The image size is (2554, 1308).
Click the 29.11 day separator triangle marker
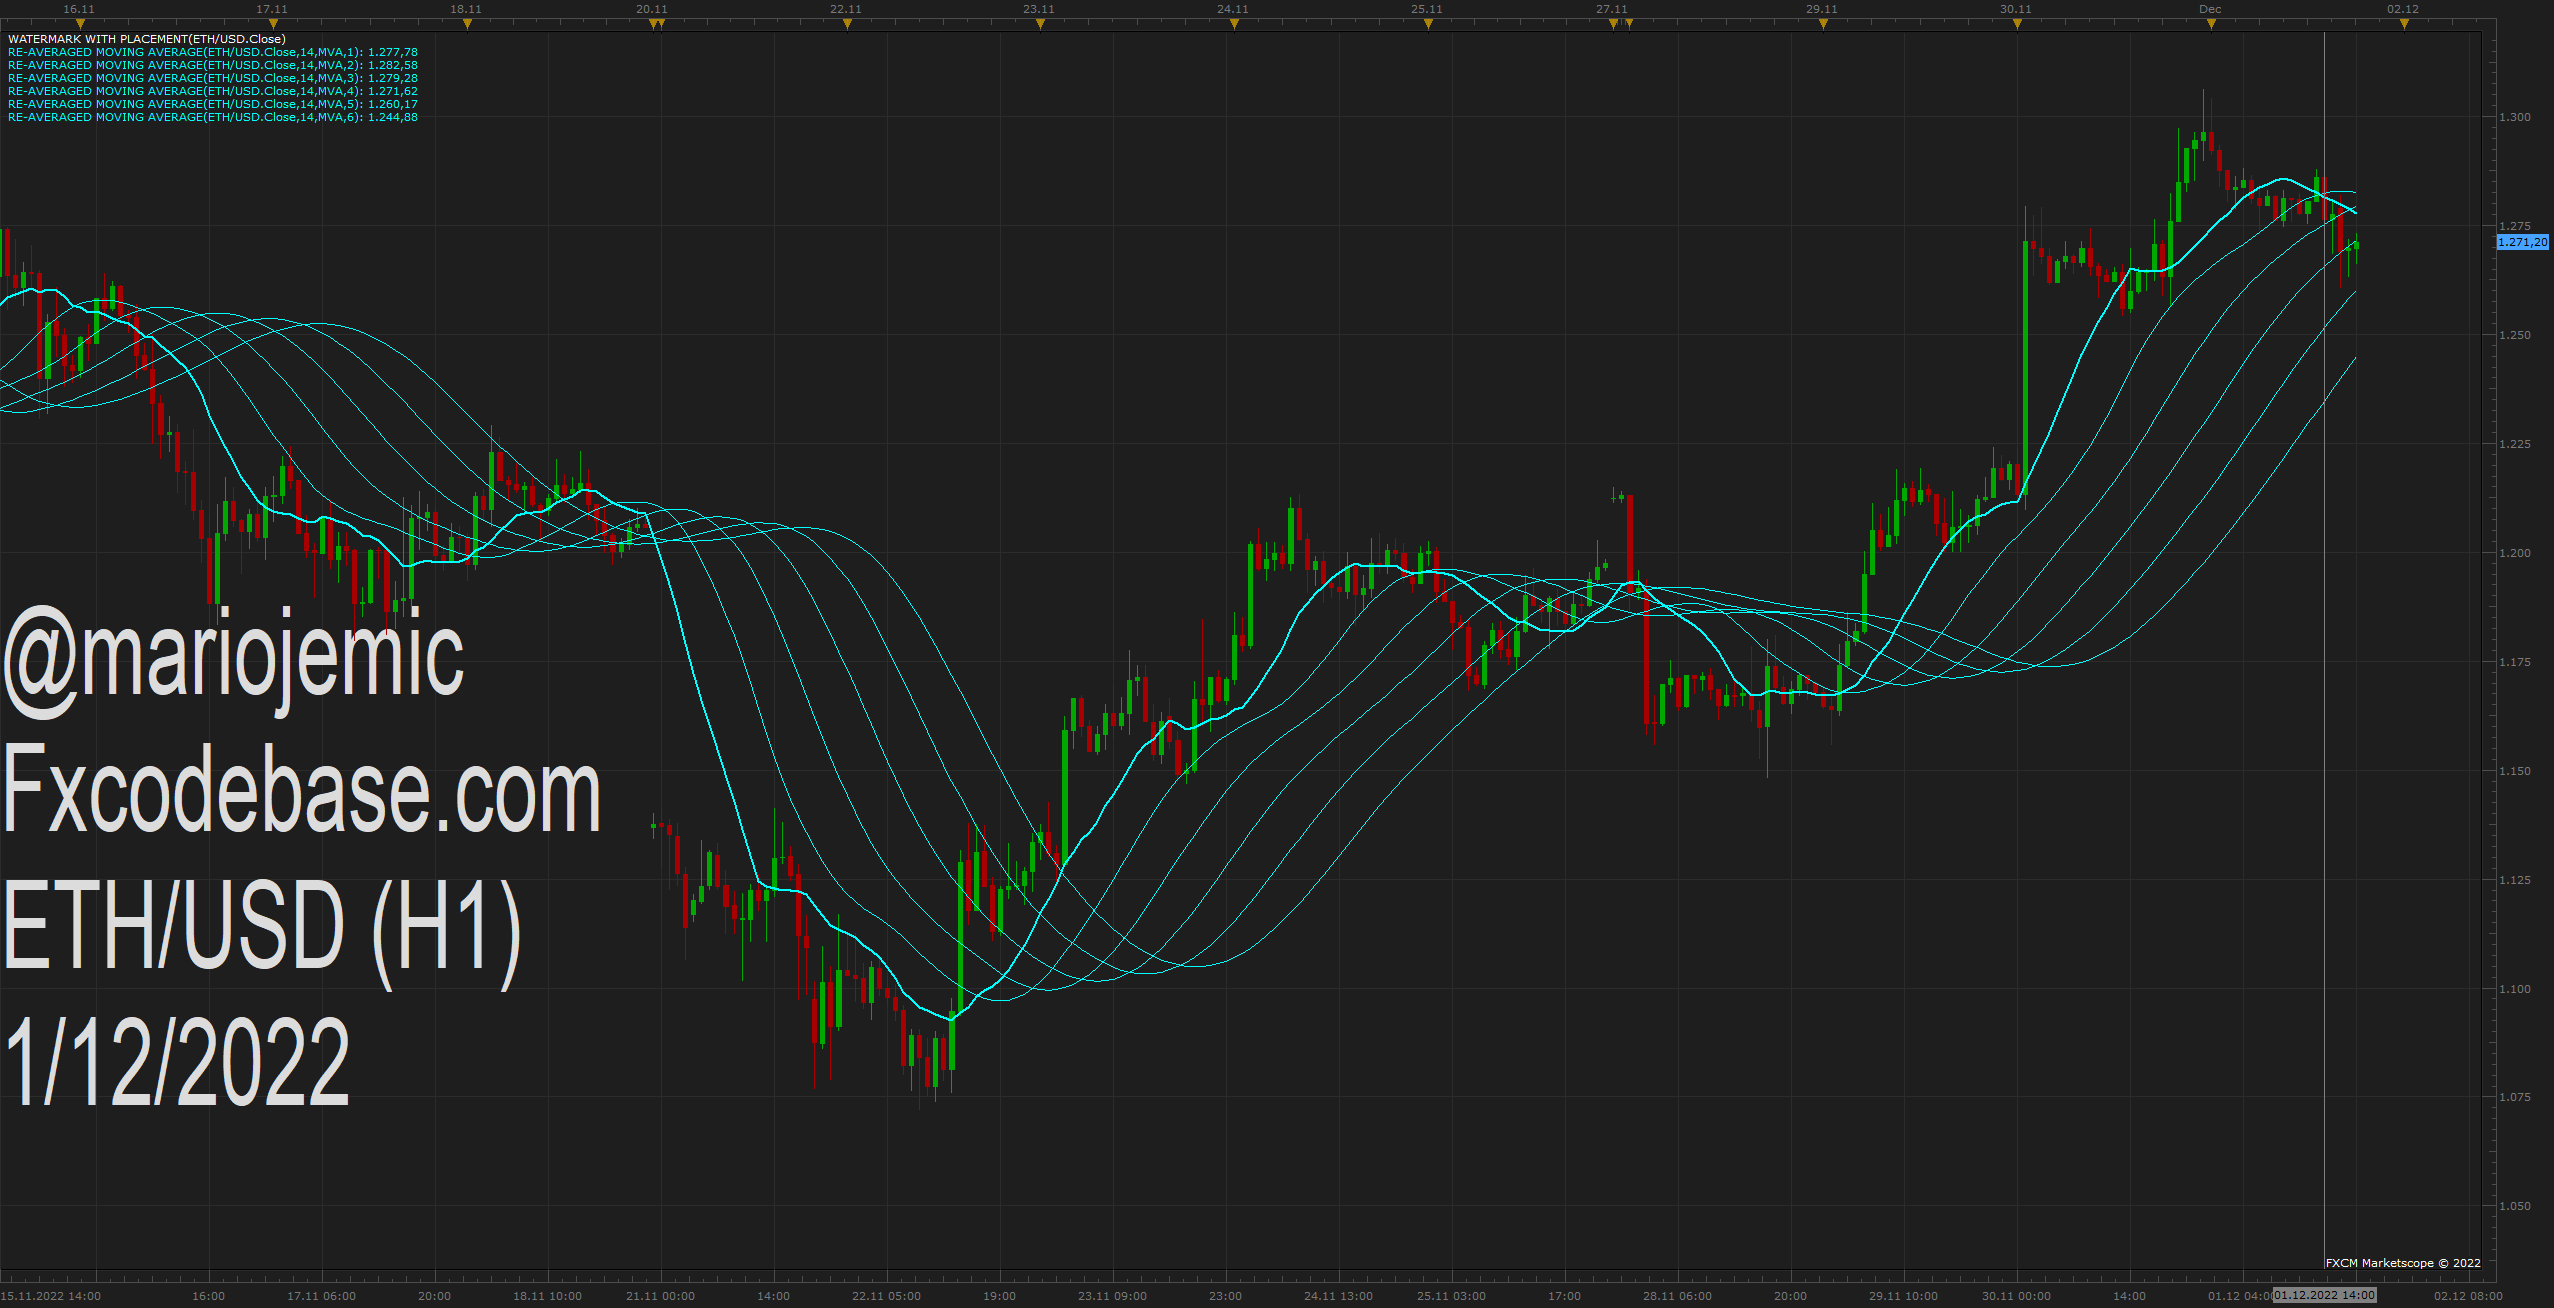tap(1823, 25)
